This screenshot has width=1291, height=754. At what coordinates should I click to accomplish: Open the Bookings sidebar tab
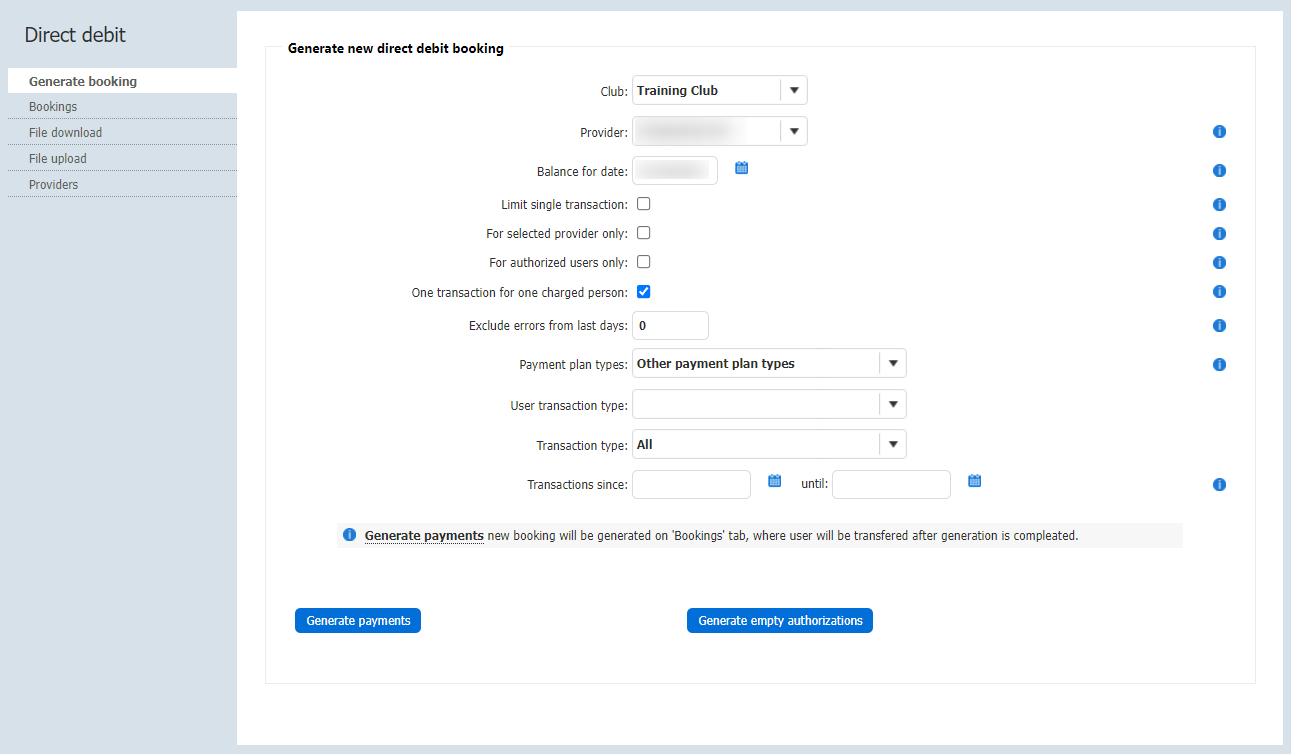pos(53,107)
